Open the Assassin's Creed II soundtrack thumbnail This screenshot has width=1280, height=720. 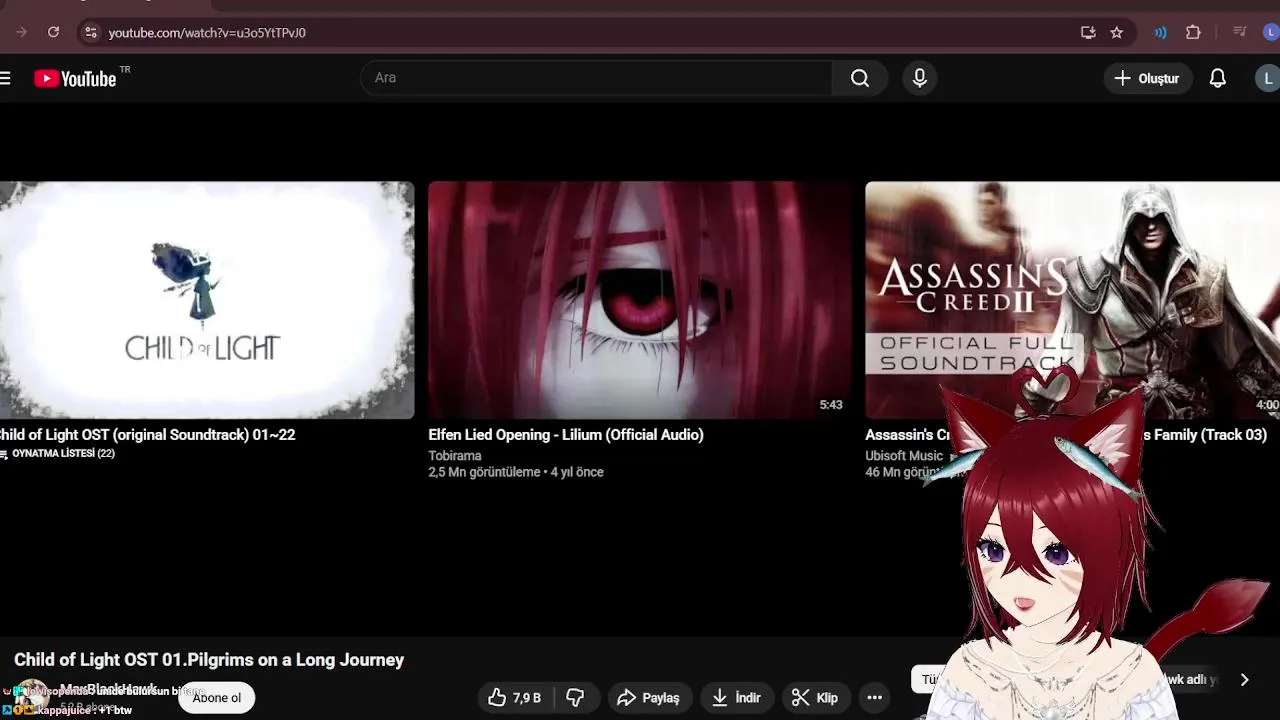click(1072, 300)
